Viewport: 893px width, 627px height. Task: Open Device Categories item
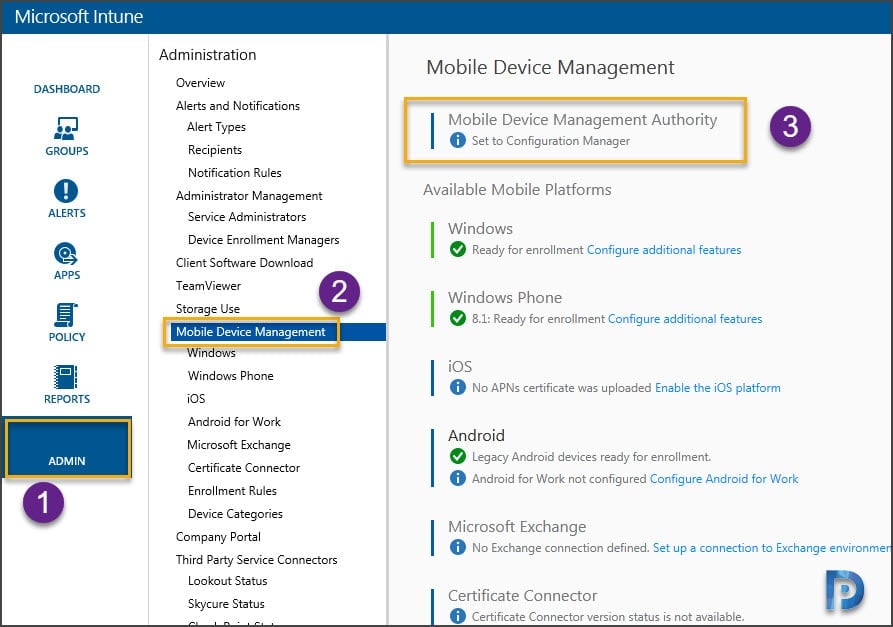pyautogui.click(x=235, y=514)
